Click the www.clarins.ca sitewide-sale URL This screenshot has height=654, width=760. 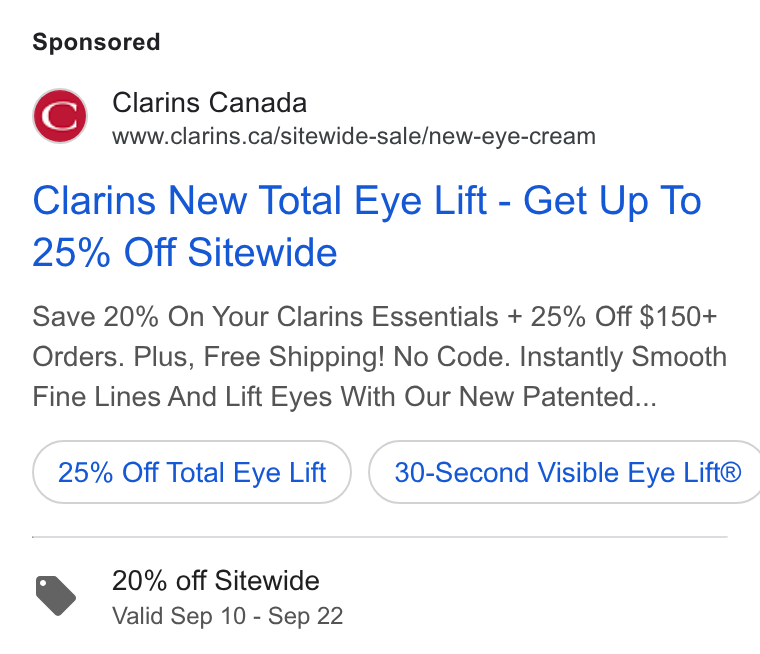354,136
